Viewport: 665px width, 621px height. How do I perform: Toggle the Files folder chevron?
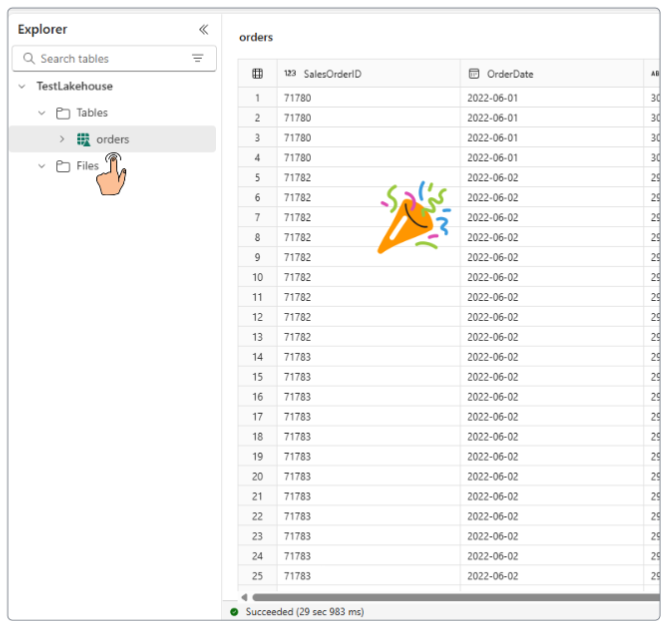tap(42, 166)
